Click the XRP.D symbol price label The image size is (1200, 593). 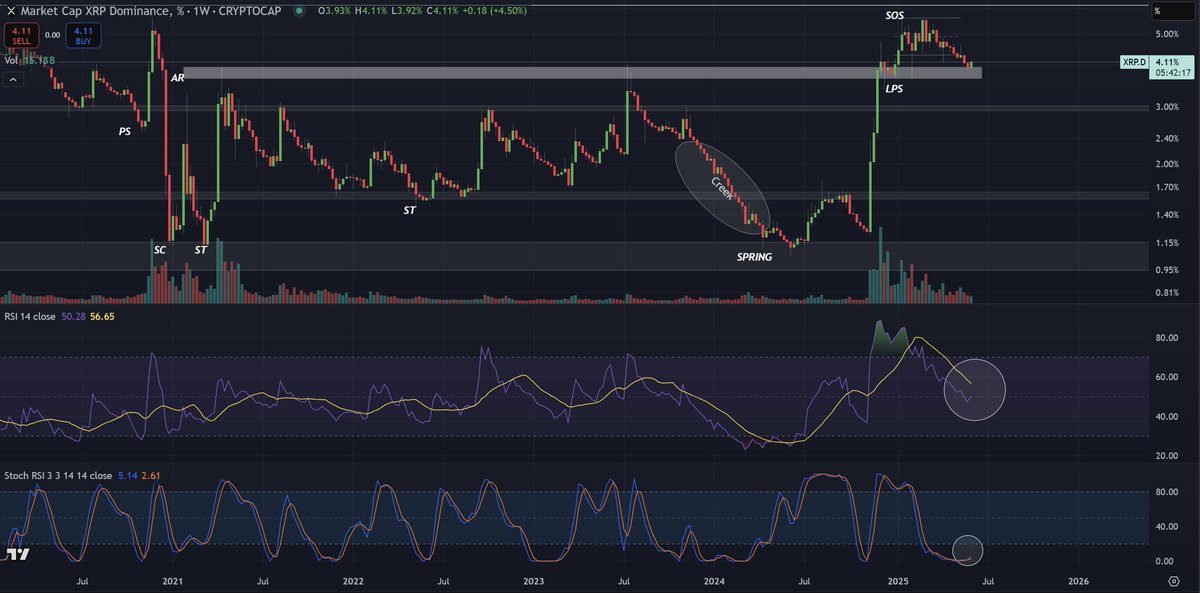1133,62
